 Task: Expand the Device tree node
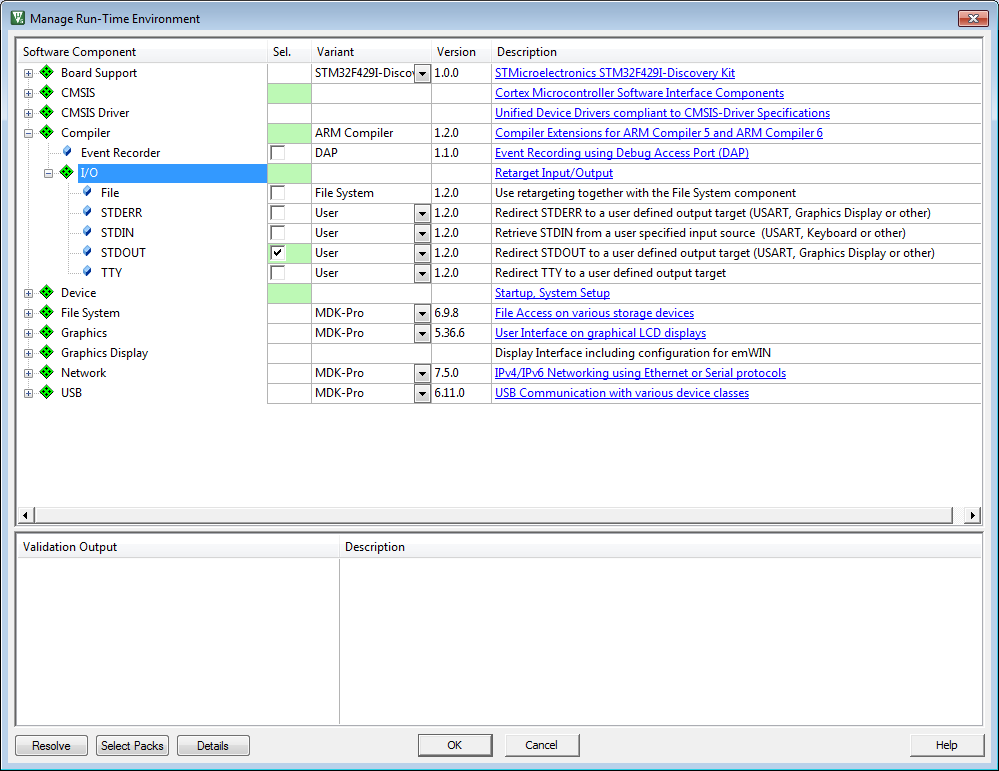point(29,293)
